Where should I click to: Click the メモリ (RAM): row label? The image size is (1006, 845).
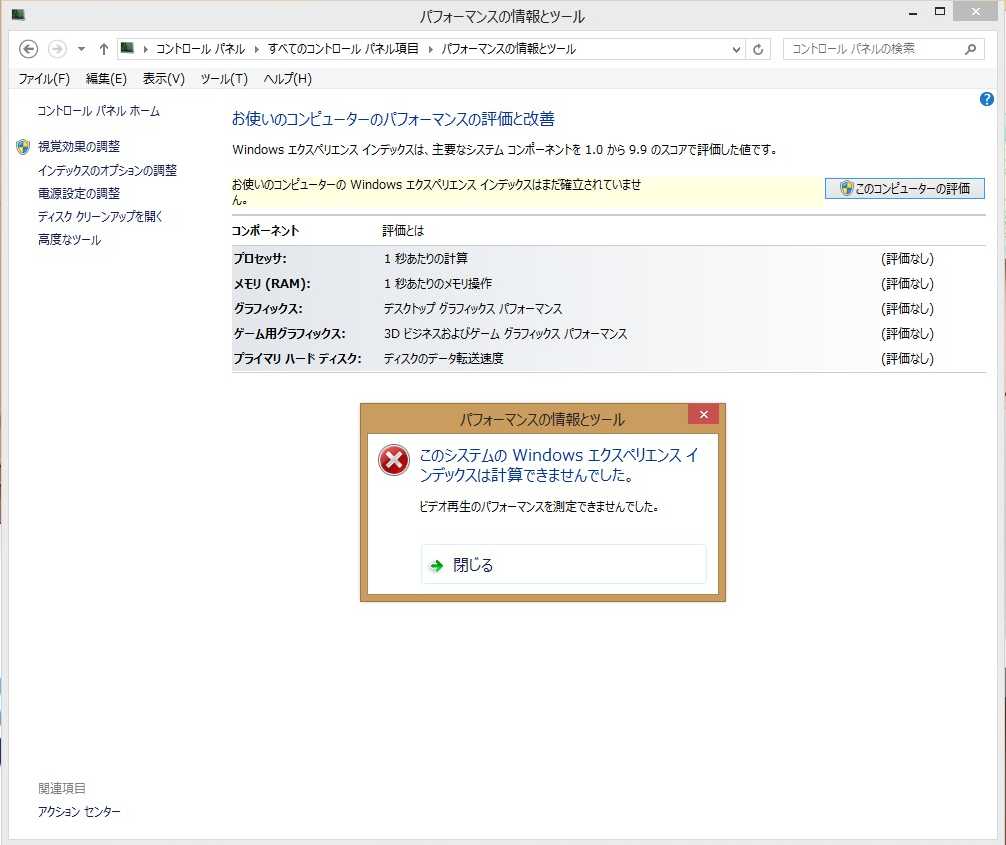pos(272,284)
